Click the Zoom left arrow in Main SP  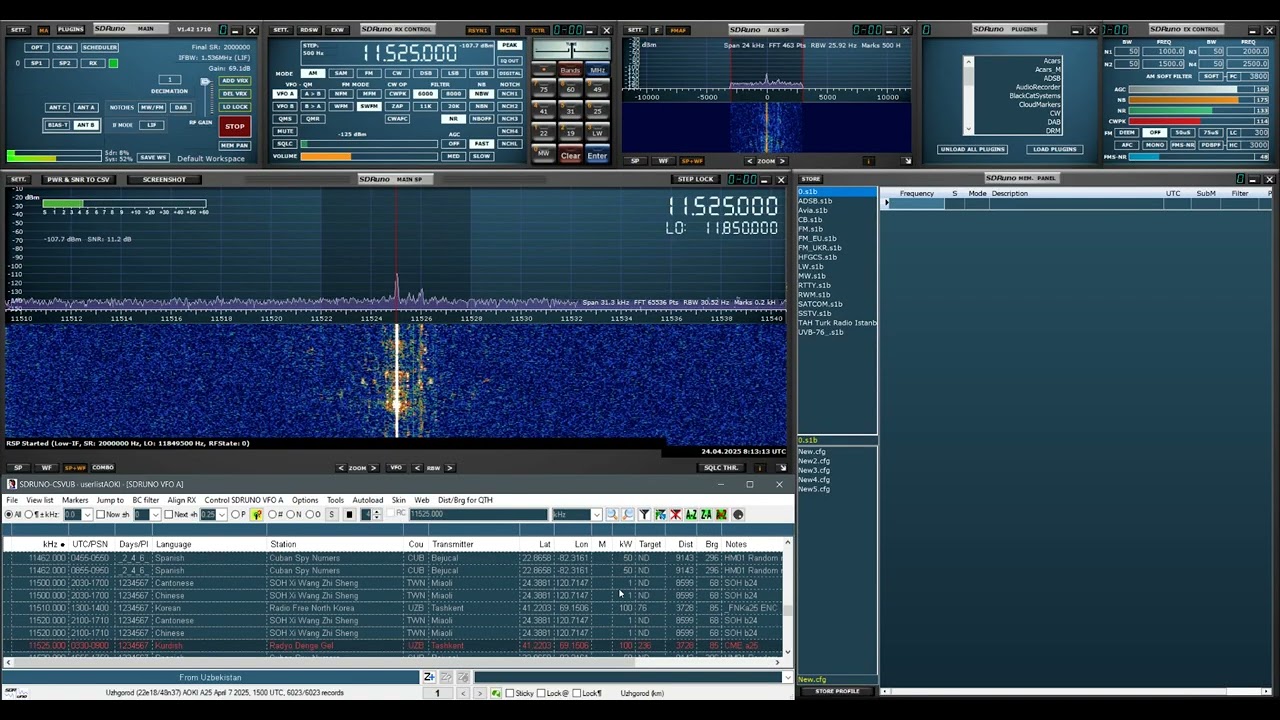[x=341, y=467]
